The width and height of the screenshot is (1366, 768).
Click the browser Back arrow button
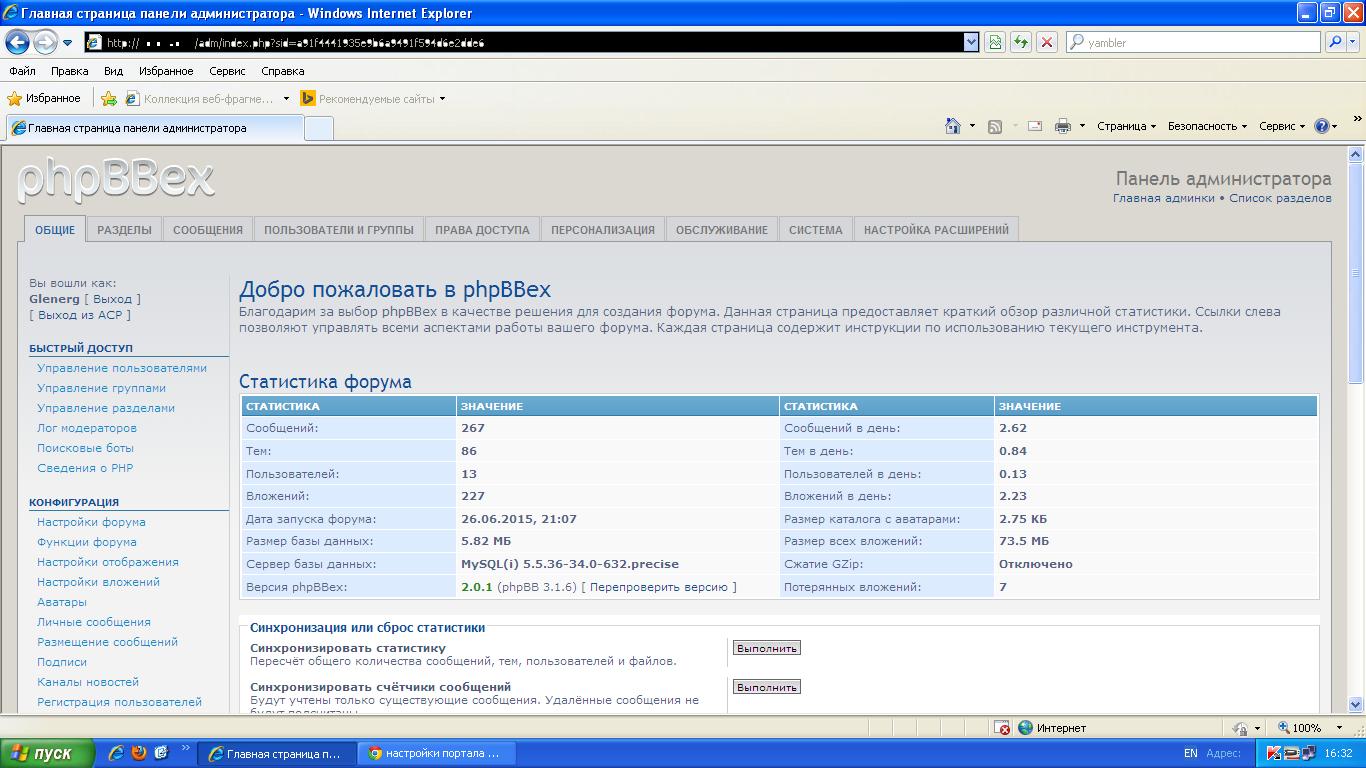[17, 42]
